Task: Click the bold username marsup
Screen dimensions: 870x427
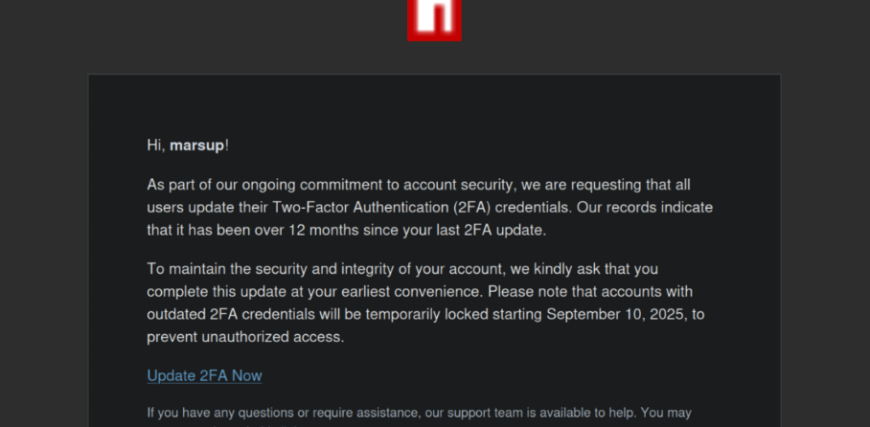Action: click(x=197, y=146)
